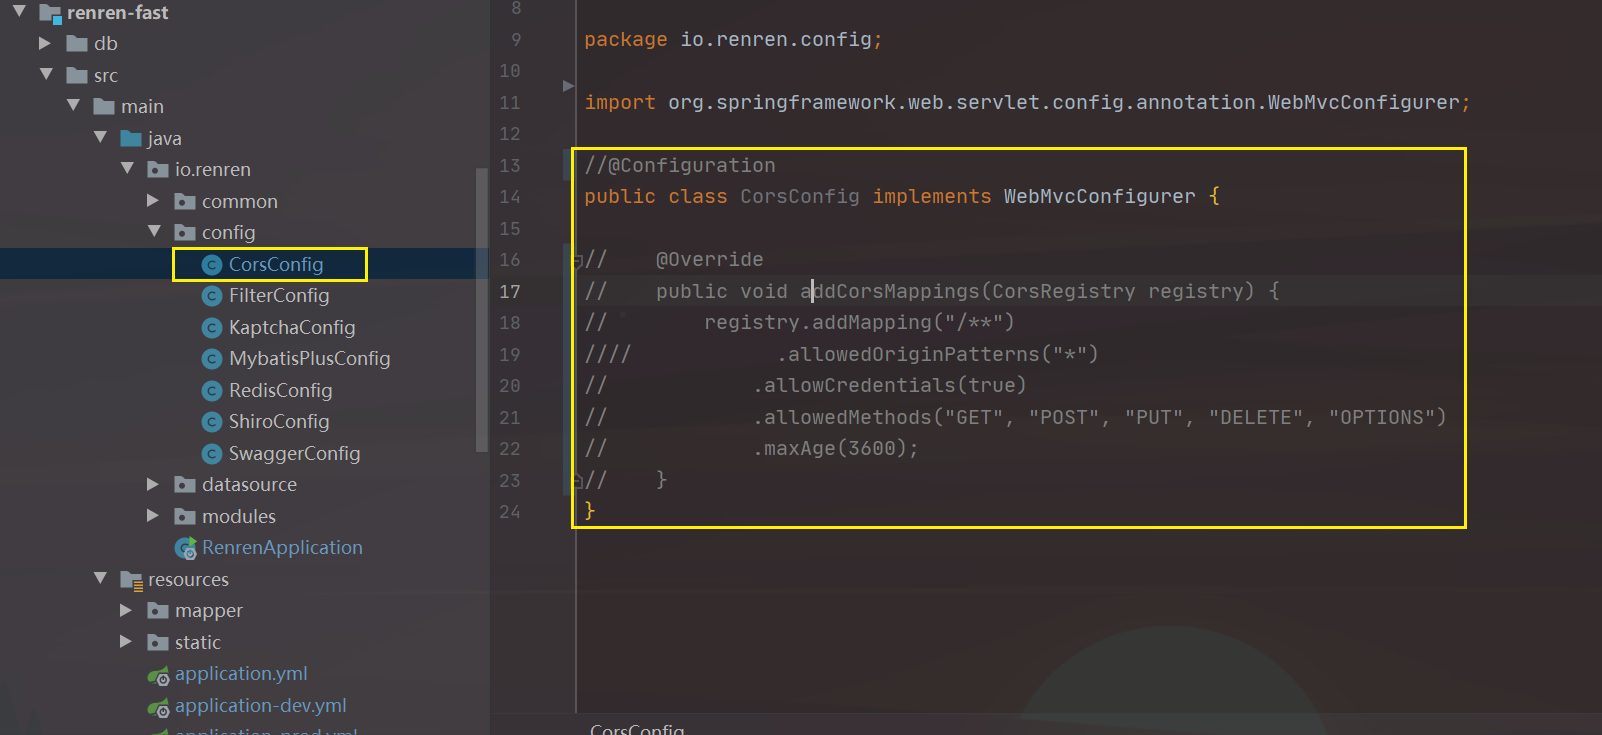
Task: Expand the mapper folder arrow
Action: [x=125, y=610]
